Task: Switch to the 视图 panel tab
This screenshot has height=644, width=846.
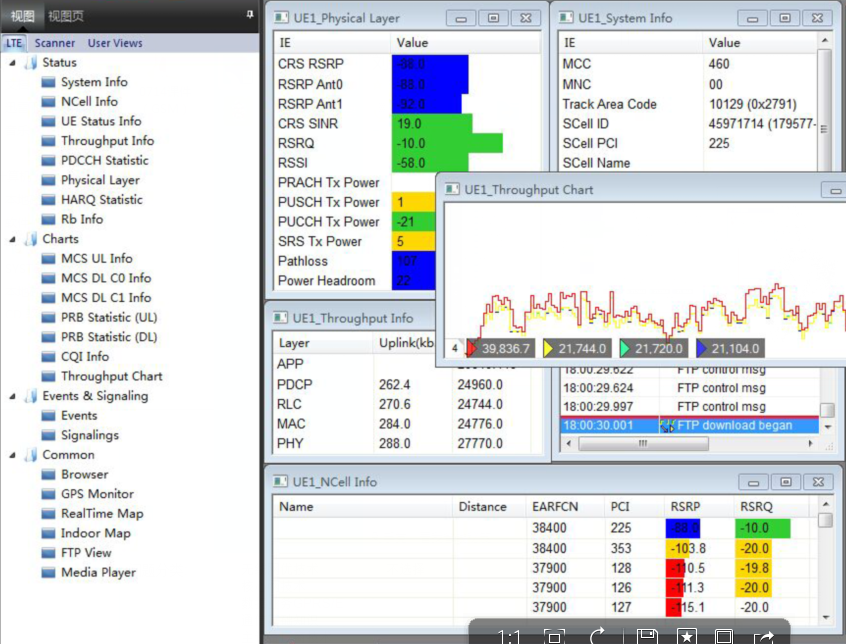Action: [x=22, y=16]
